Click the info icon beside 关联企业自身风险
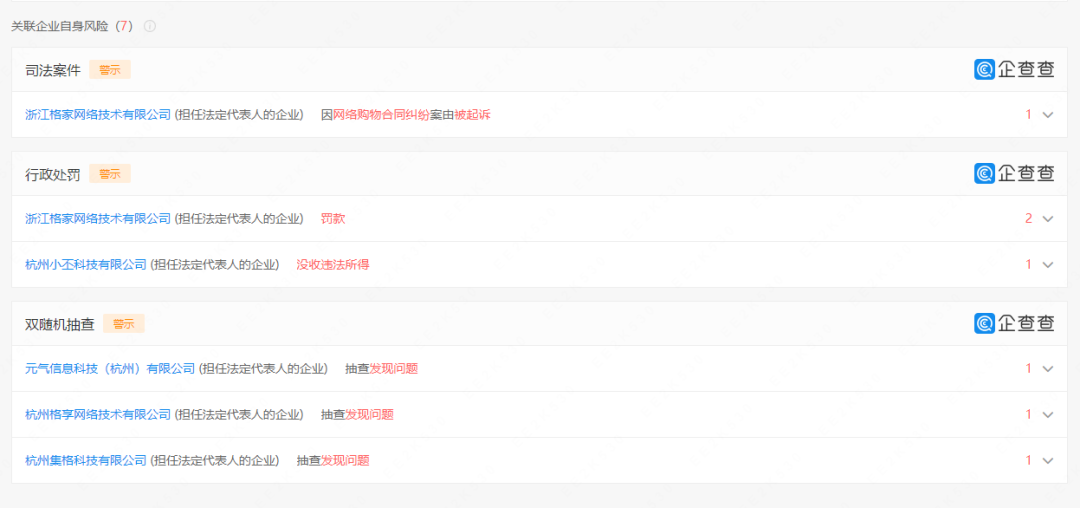1080x508 pixels. click(x=149, y=26)
